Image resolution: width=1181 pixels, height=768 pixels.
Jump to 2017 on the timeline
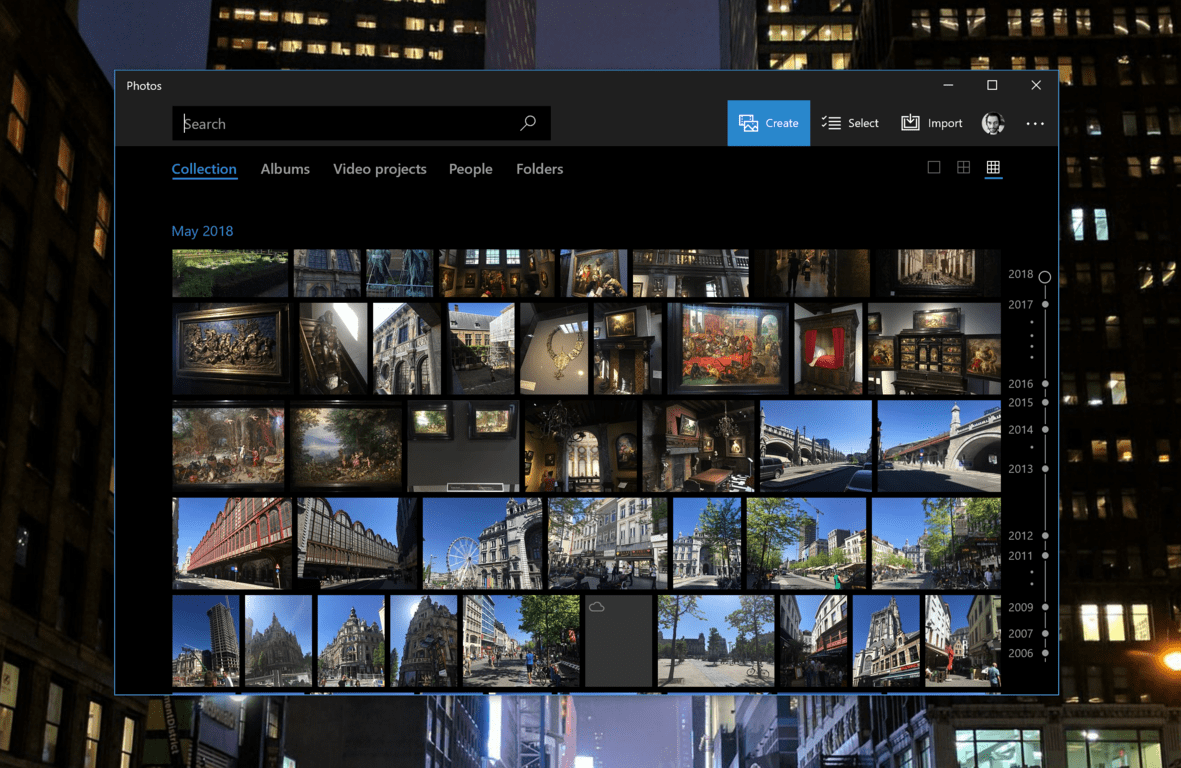click(x=1021, y=304)
